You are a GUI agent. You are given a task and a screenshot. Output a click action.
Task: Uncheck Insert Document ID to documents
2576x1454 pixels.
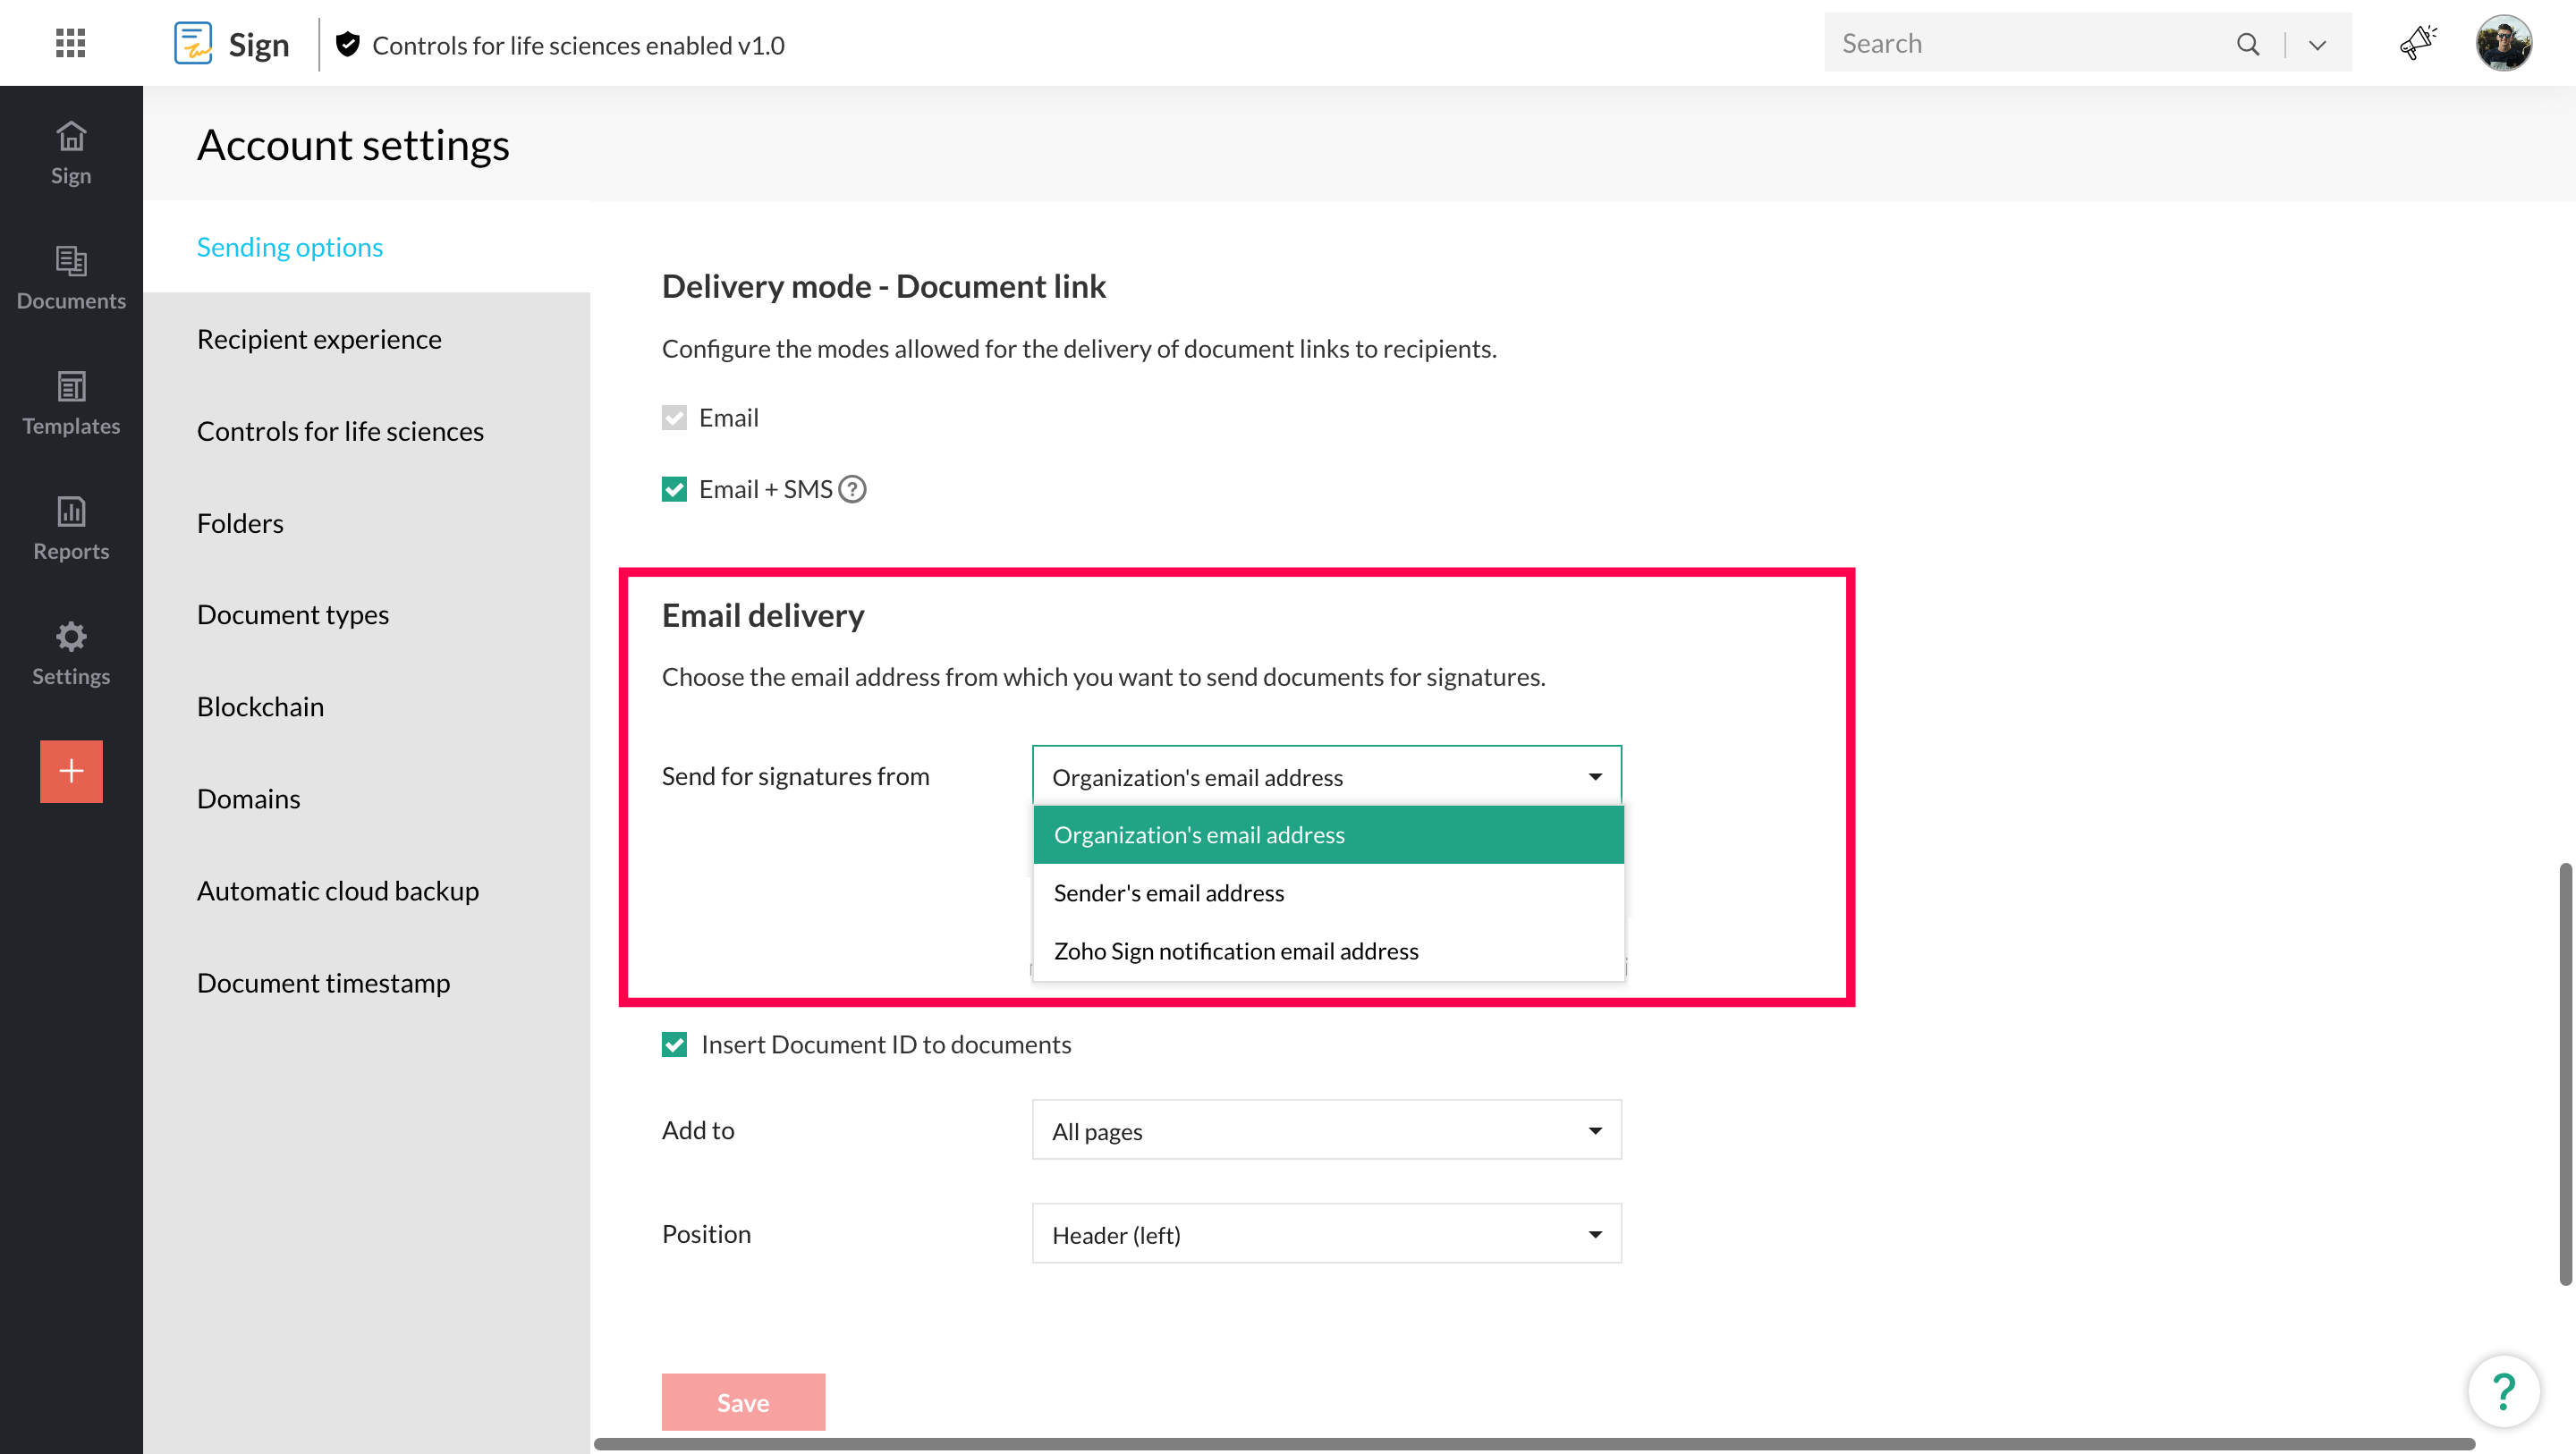[674, 1044]
